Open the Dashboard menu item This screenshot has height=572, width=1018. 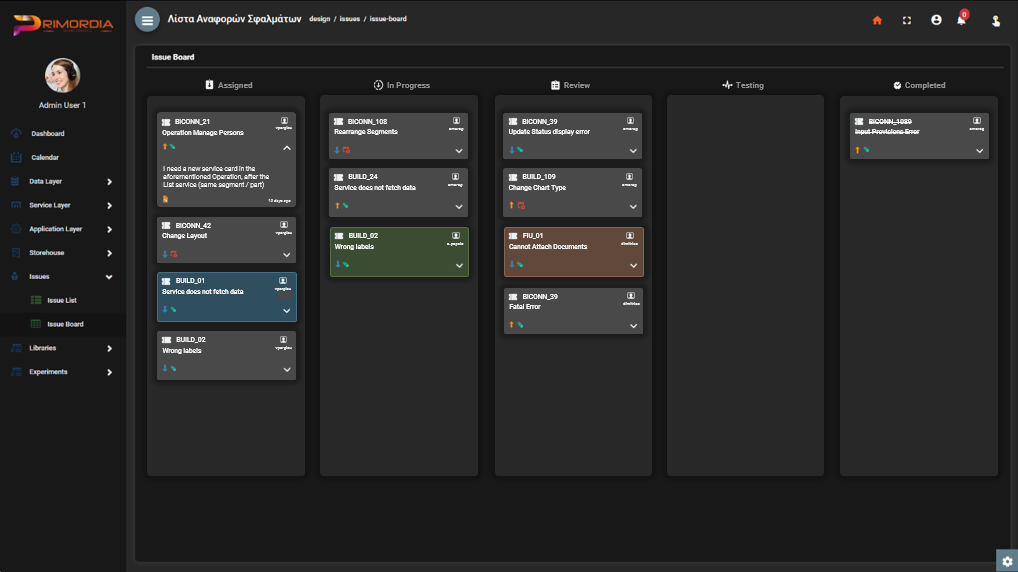[x=47, y=133]
